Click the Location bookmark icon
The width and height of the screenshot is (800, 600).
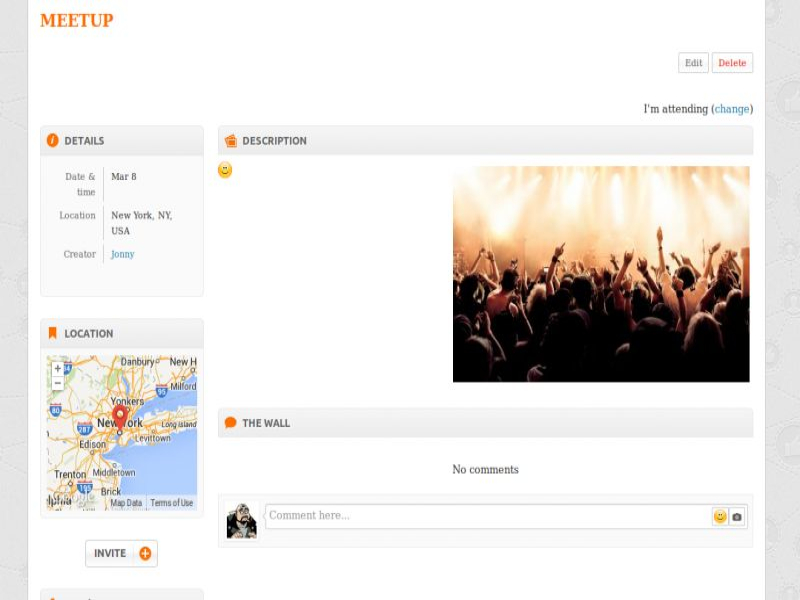[x=53, y=333]
